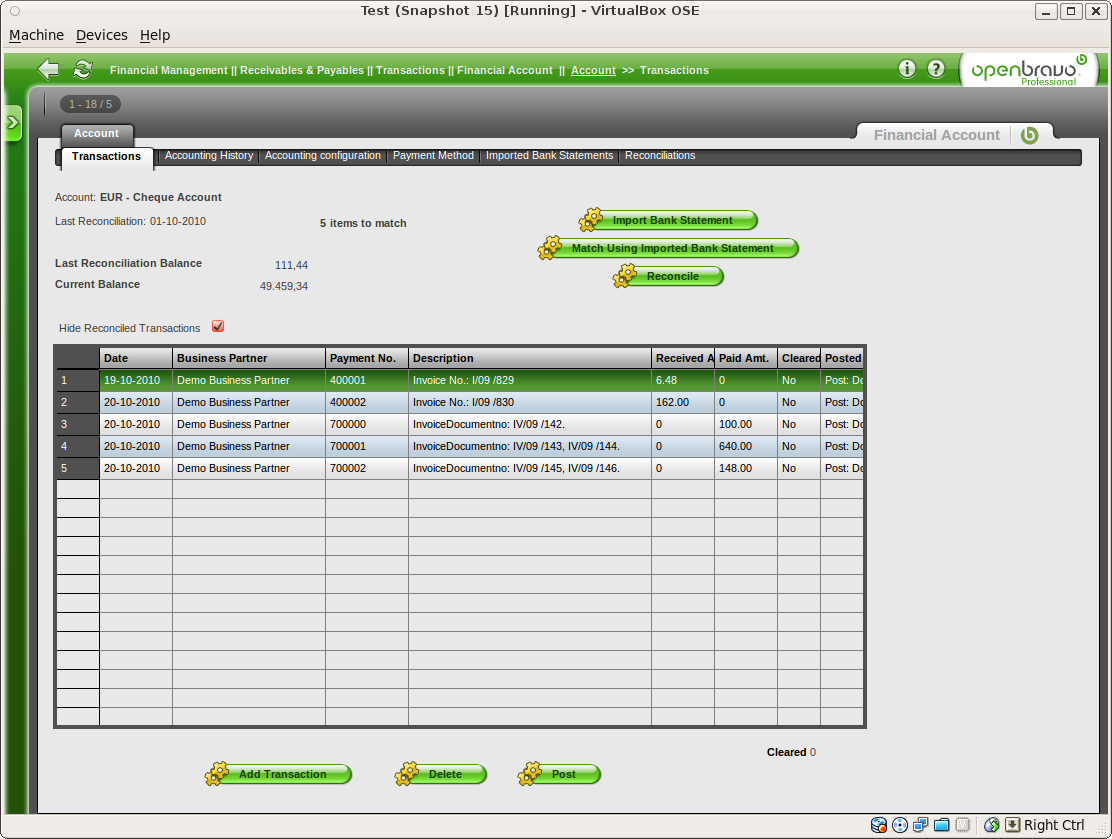The image size is (1112, 839).
Task: Switch to the Reconciliations tab
Action: 660,156
